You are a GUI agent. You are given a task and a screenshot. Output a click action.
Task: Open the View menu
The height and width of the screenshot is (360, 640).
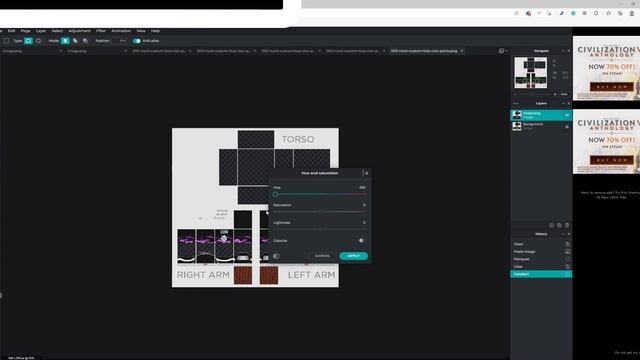[x=141, y=31]
